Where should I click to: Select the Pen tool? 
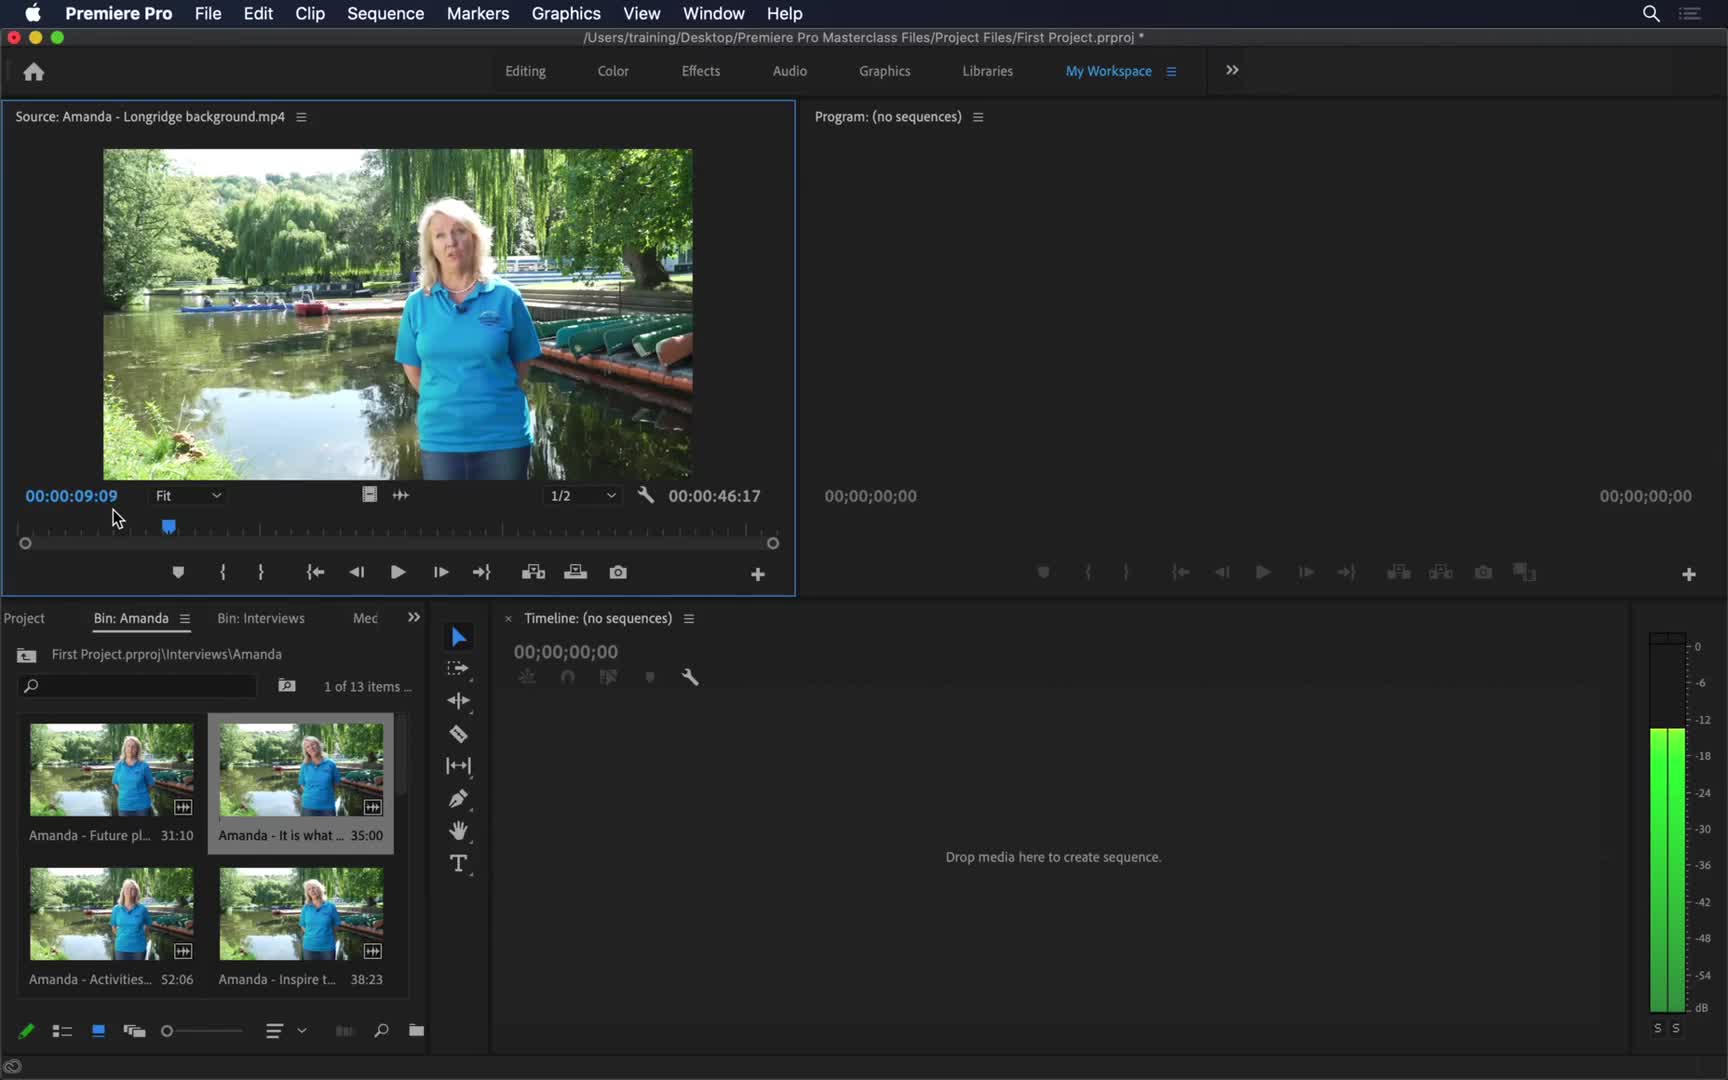[x=458, y=798]
